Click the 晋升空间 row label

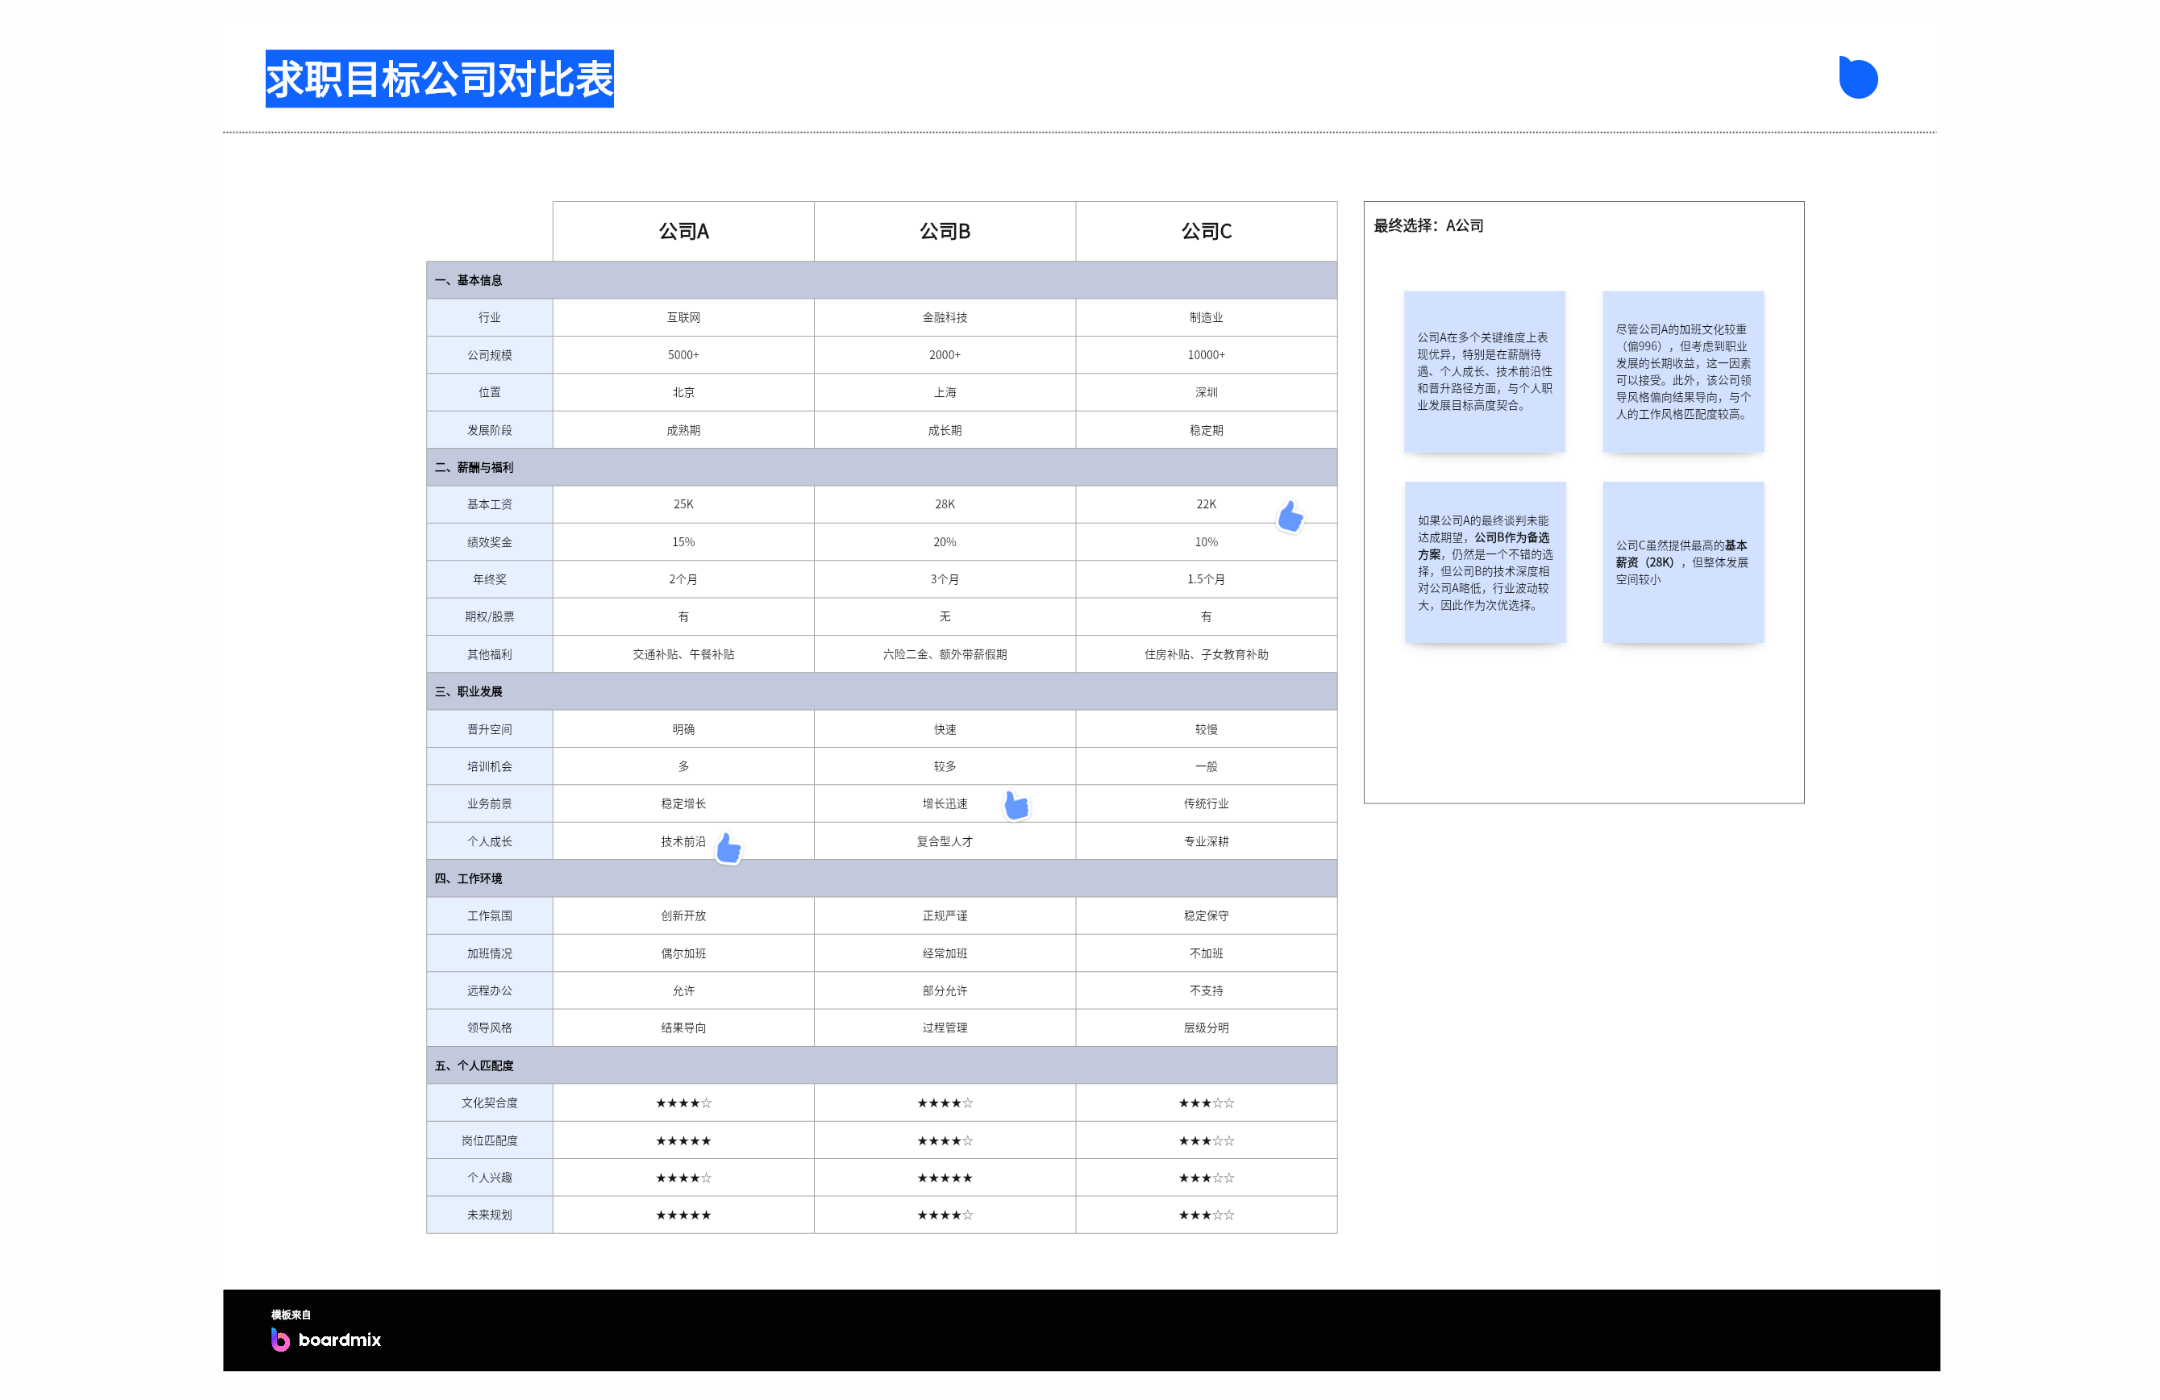489,729
